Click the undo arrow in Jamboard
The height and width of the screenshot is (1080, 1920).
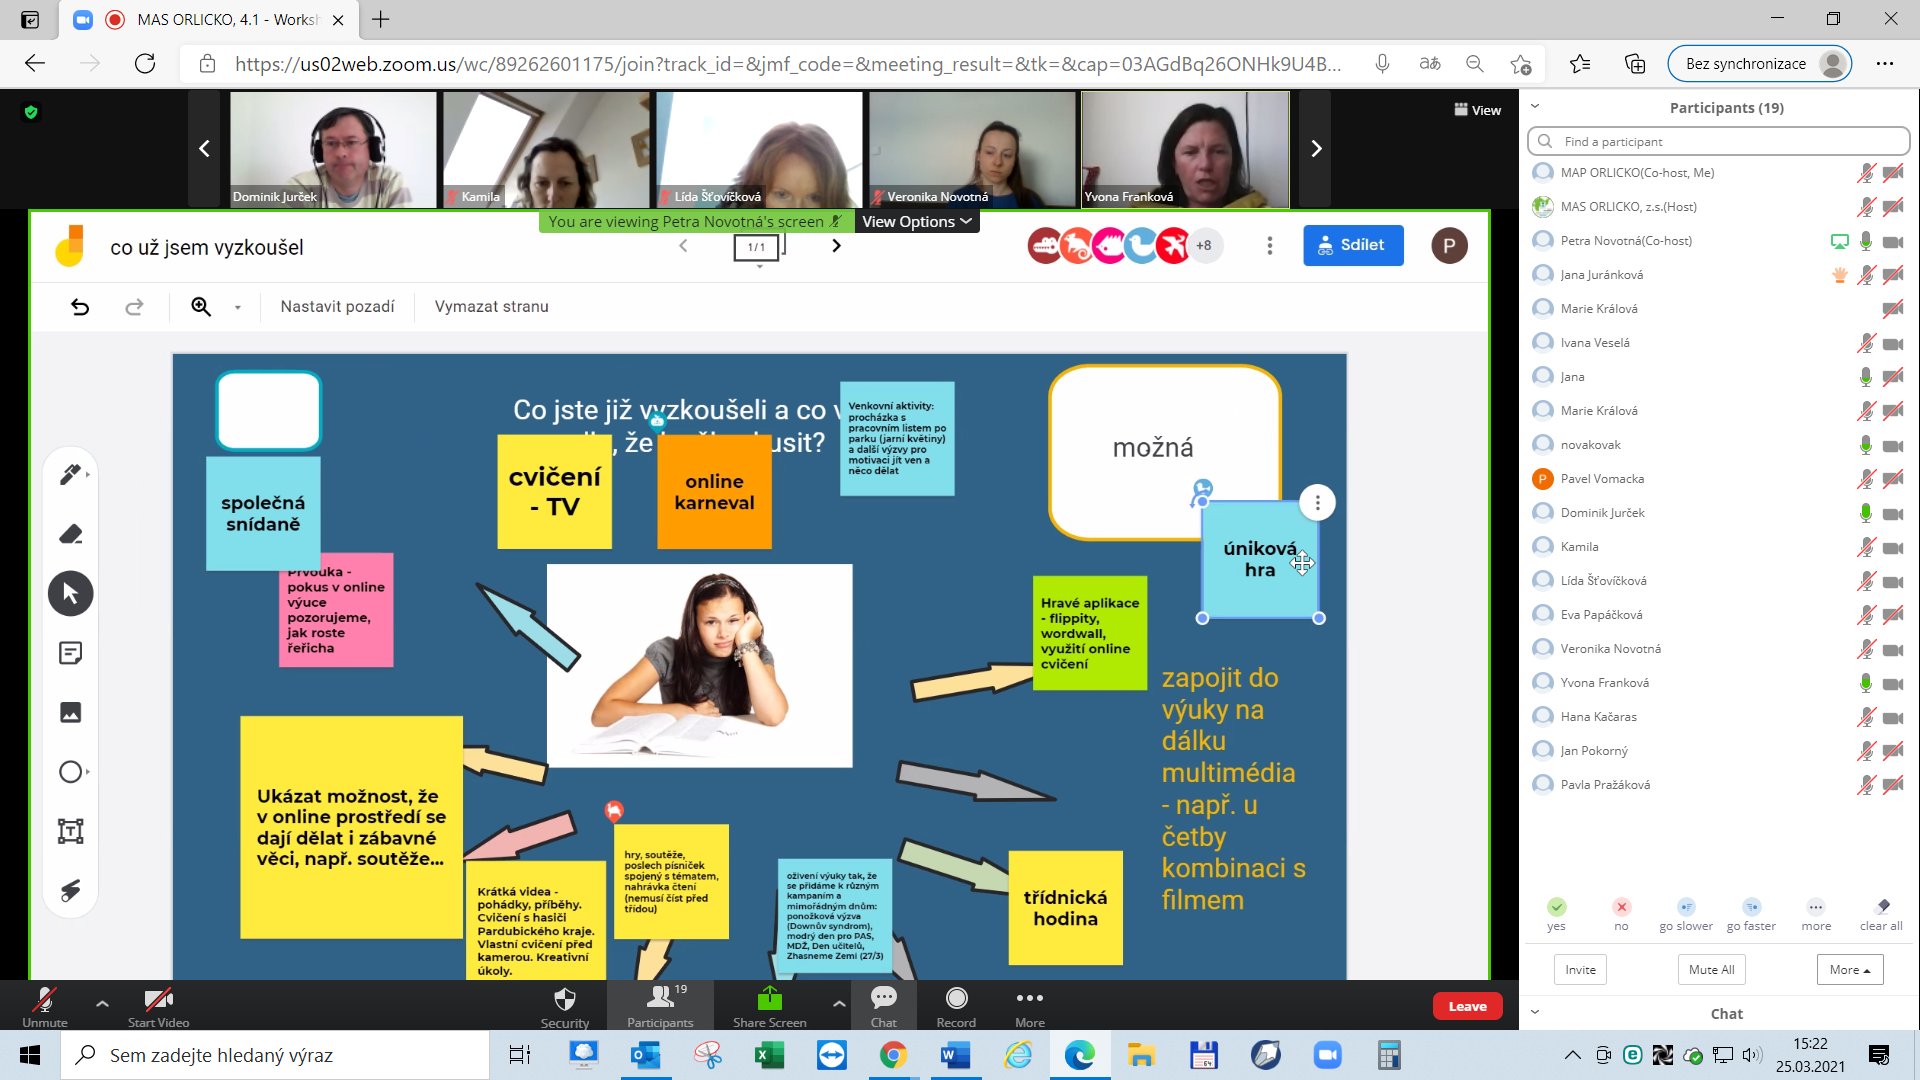[x=80, y=307]
